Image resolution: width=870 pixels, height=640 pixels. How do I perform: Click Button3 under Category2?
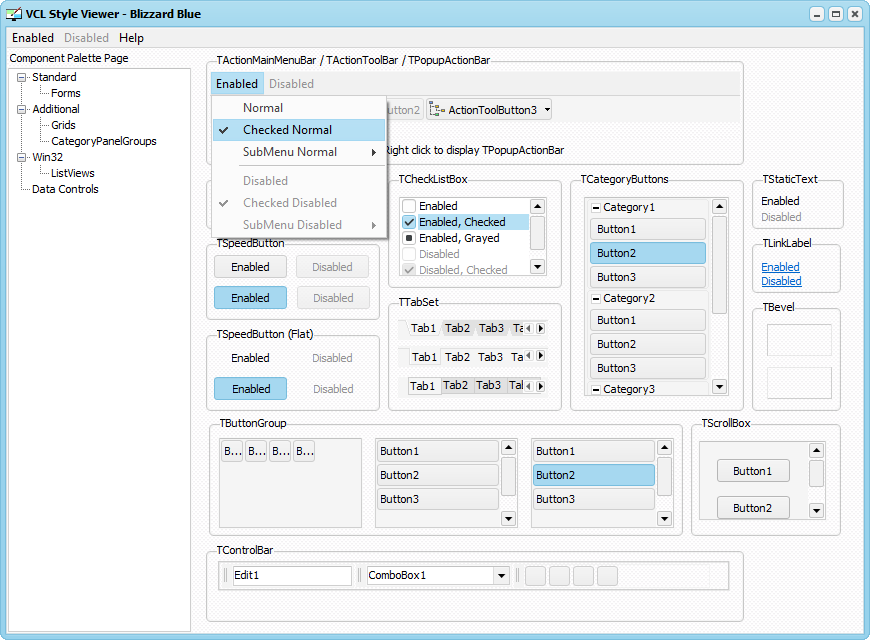point(648,368)
